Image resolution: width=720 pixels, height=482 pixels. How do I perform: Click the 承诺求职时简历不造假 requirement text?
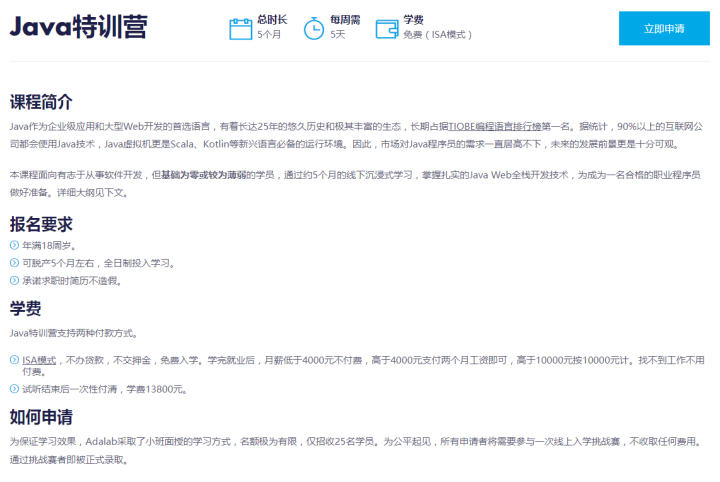click(72, 280)
